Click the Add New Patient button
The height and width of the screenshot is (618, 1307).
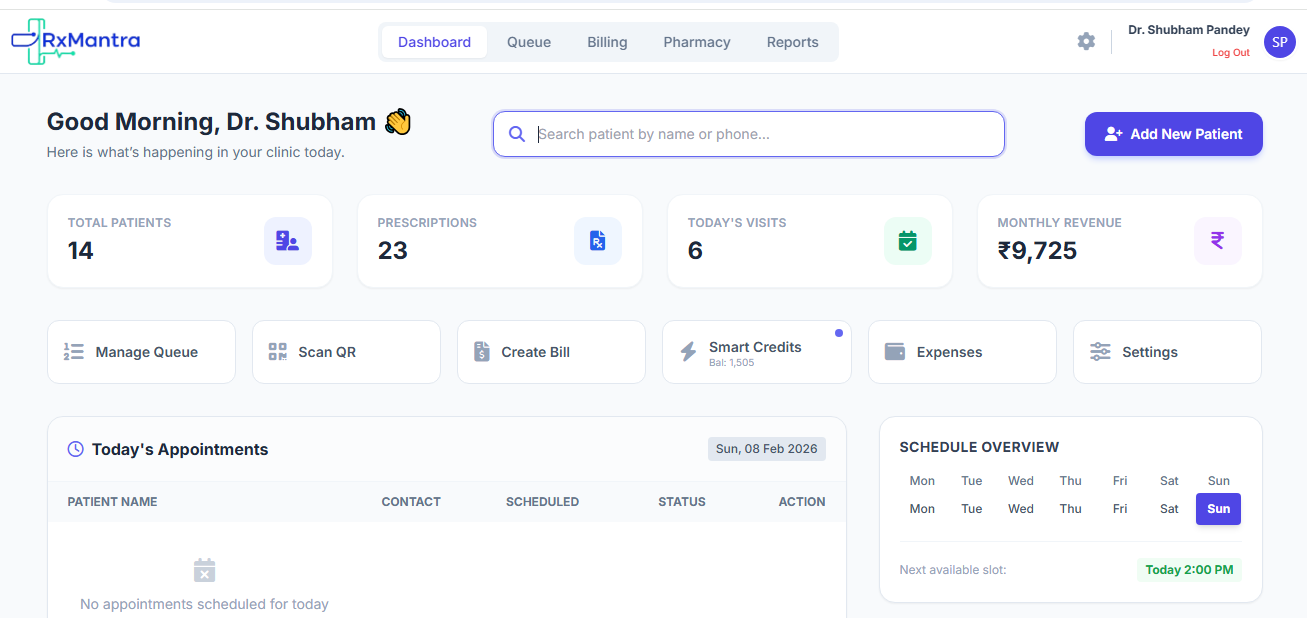(1173, 133)
